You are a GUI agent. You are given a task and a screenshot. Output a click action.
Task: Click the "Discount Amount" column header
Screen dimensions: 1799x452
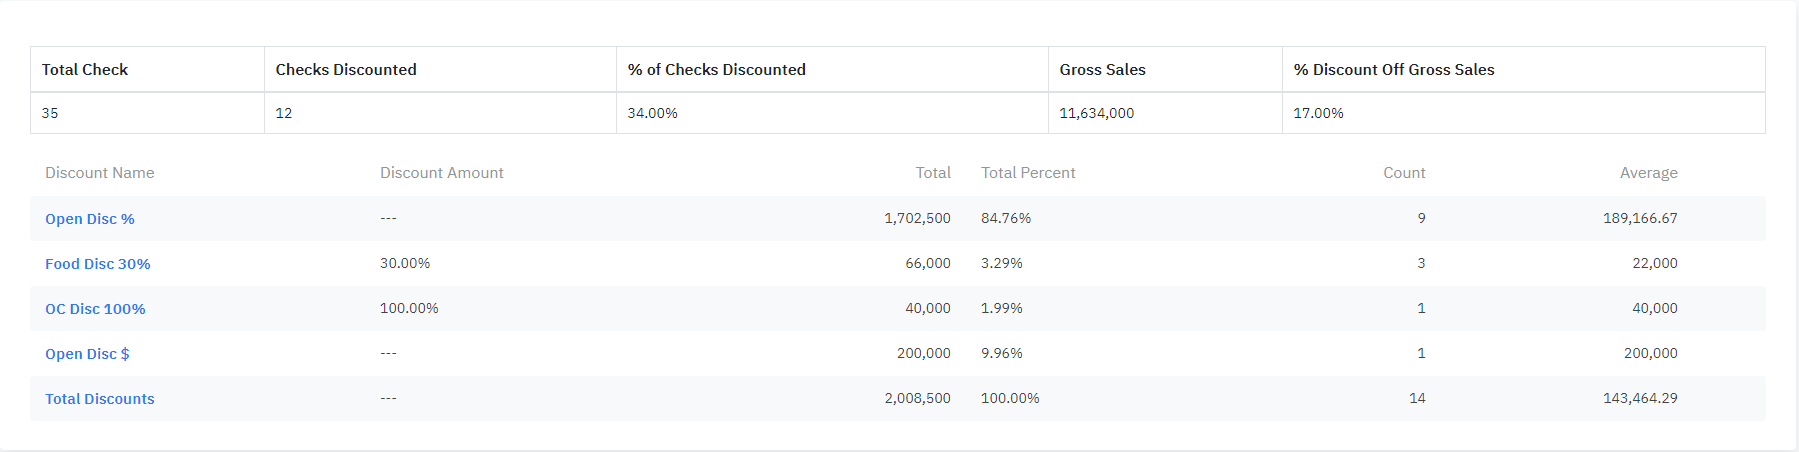click(x=442, y=173)
